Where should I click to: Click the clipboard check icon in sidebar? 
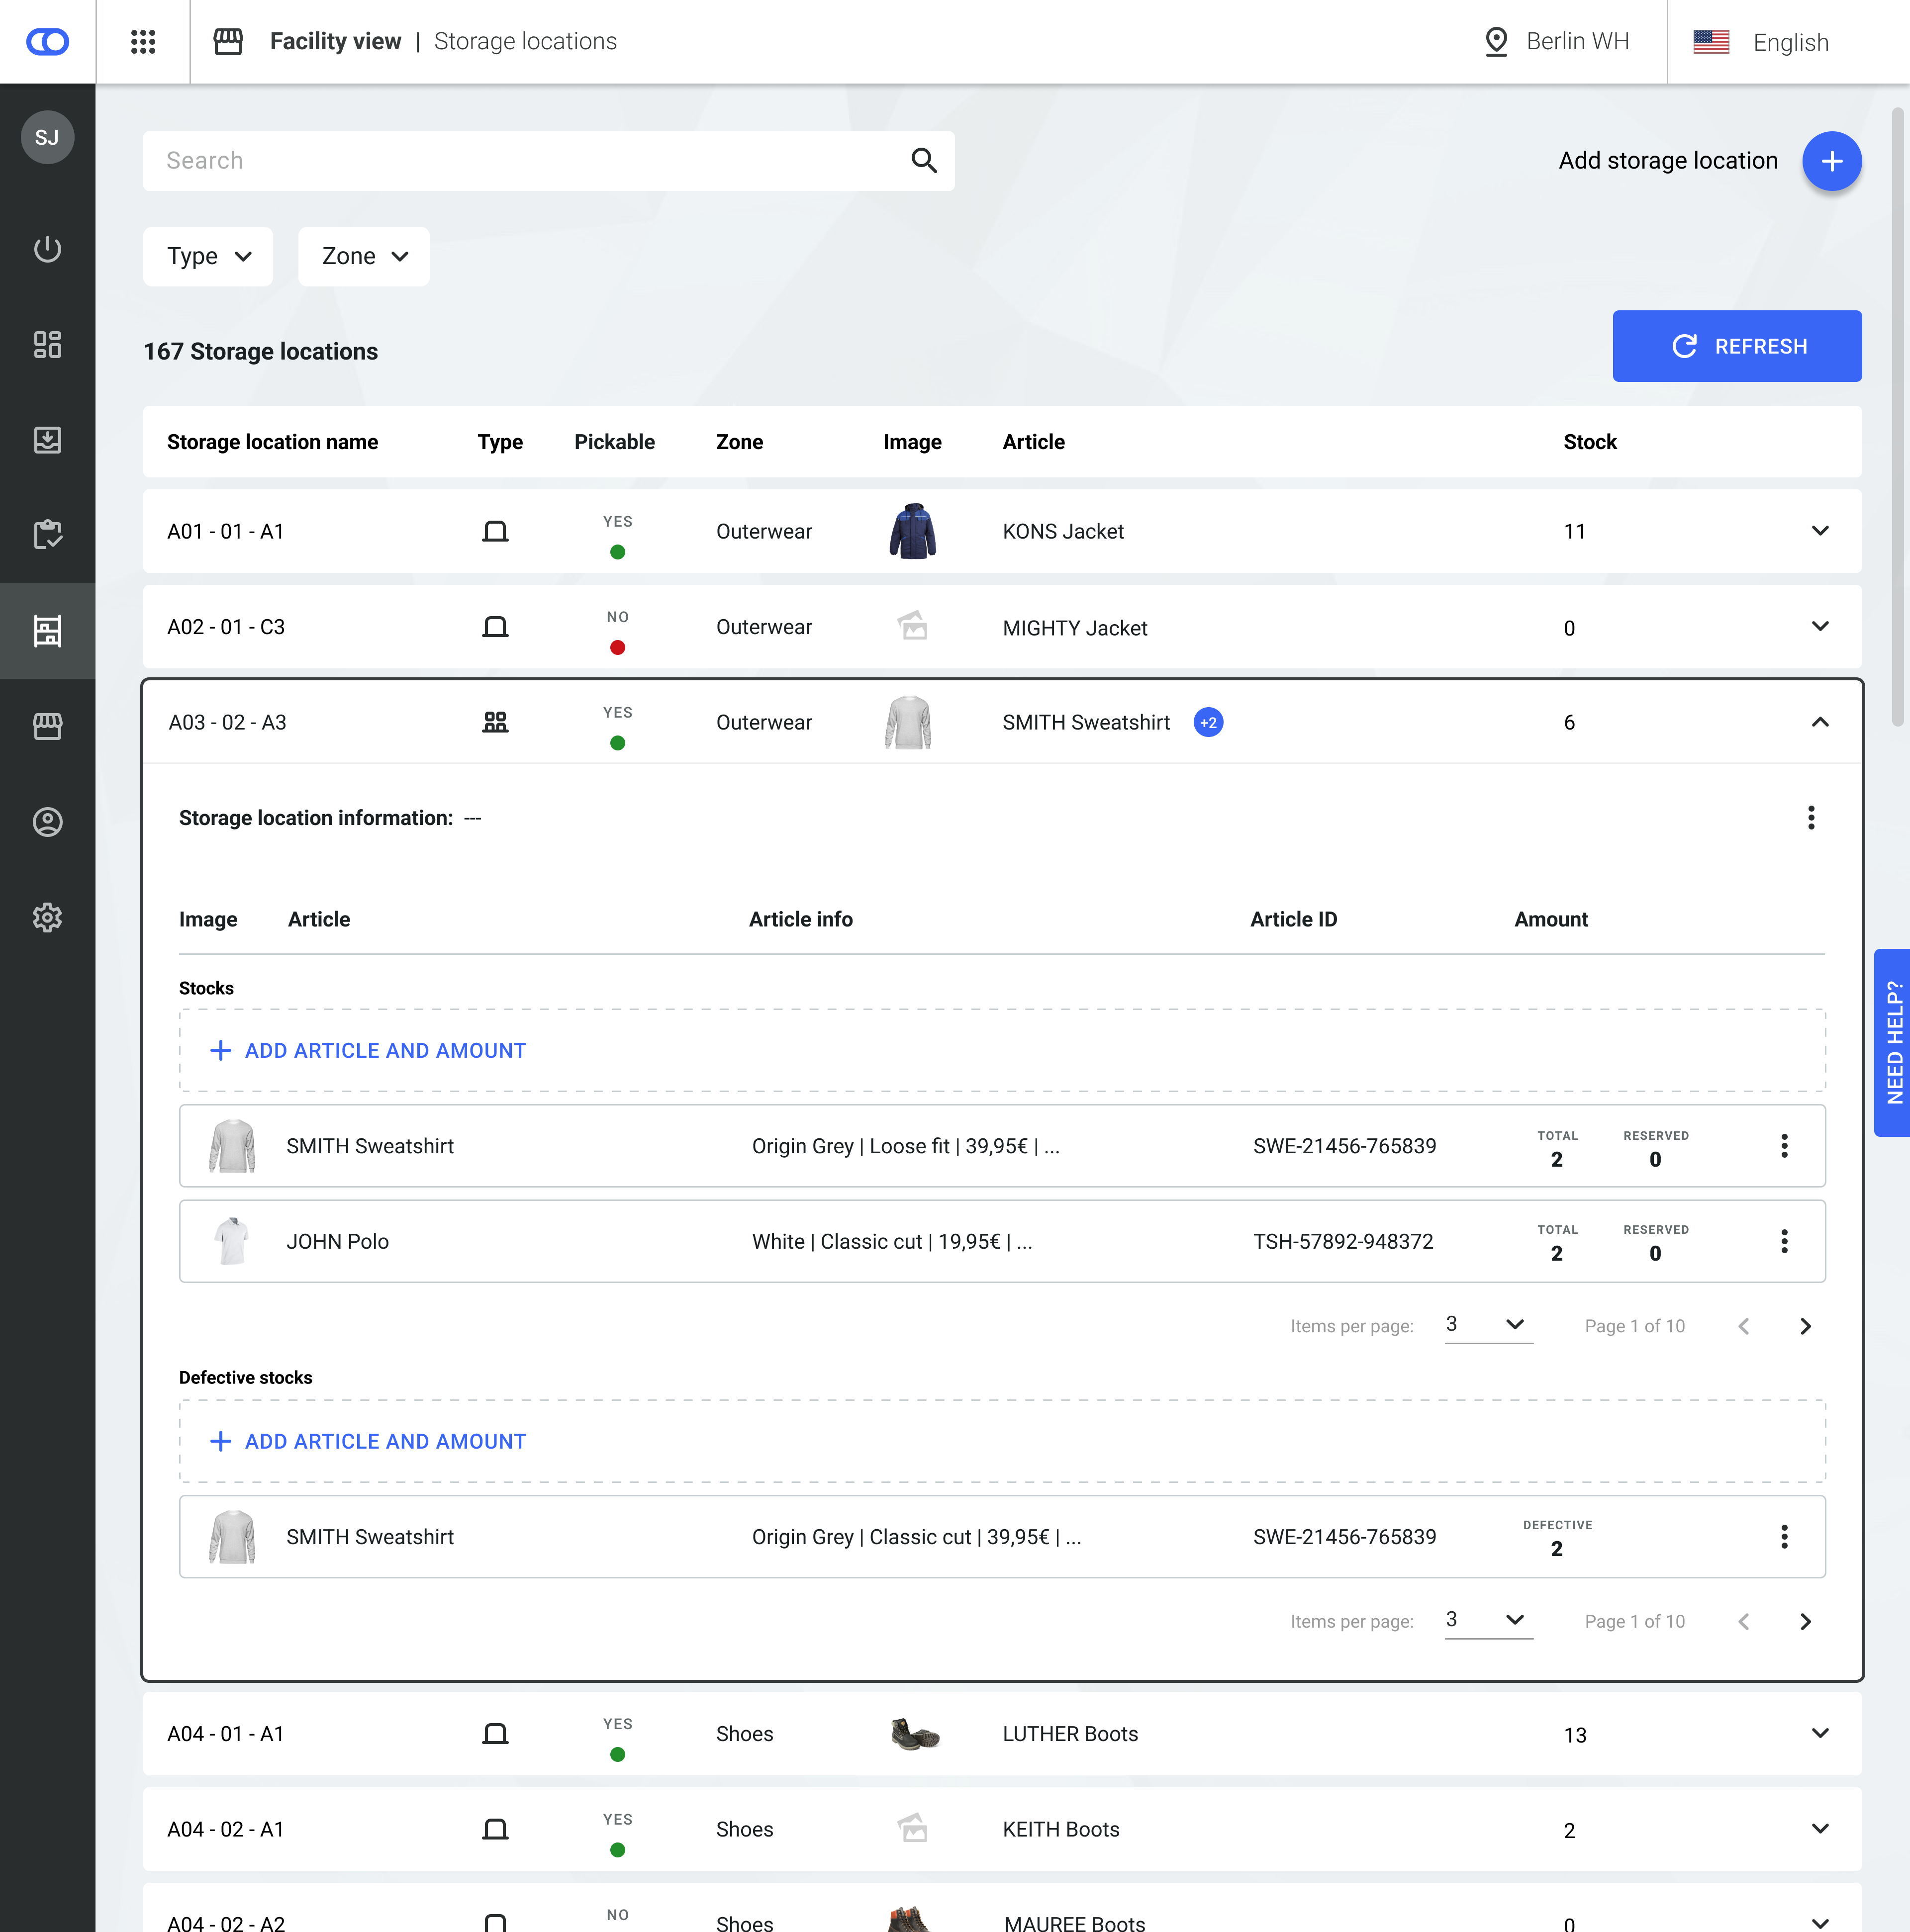coord(47,535)
